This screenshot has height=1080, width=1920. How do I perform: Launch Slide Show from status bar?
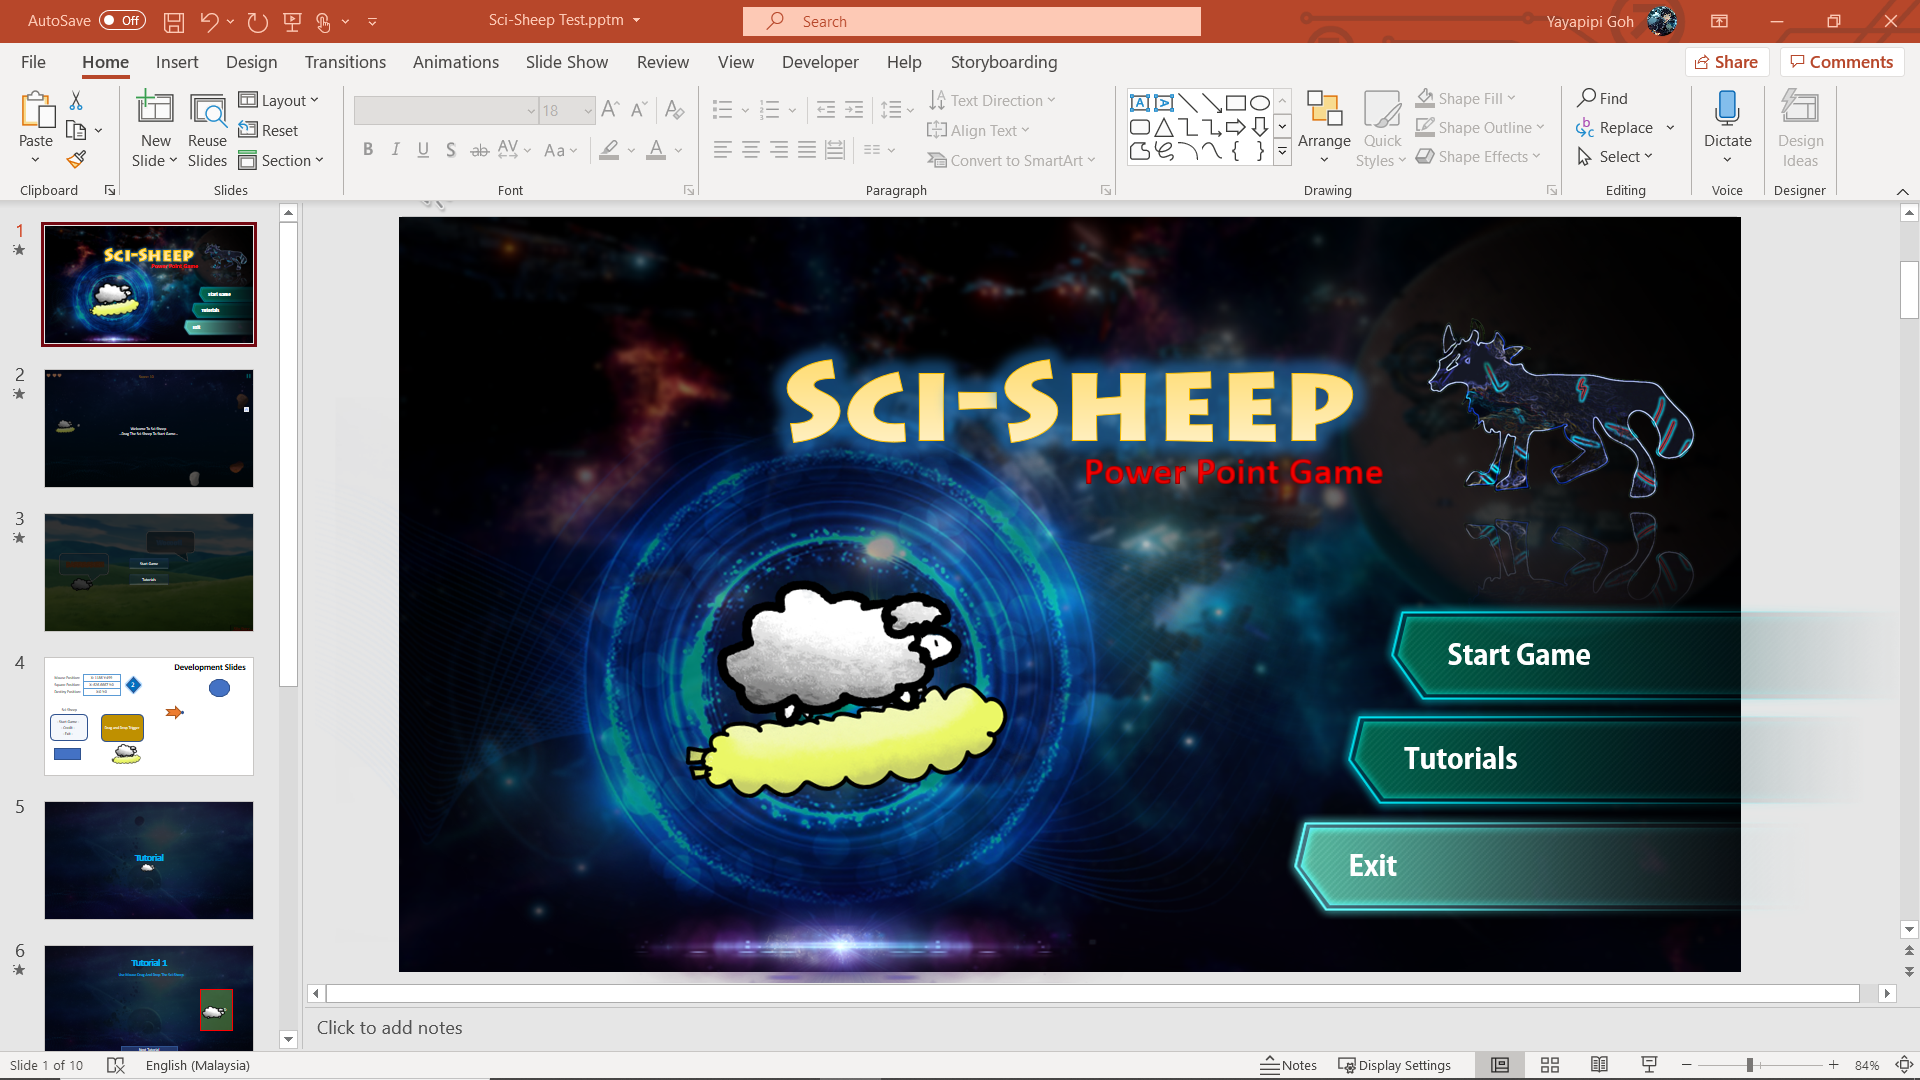1649,1065
